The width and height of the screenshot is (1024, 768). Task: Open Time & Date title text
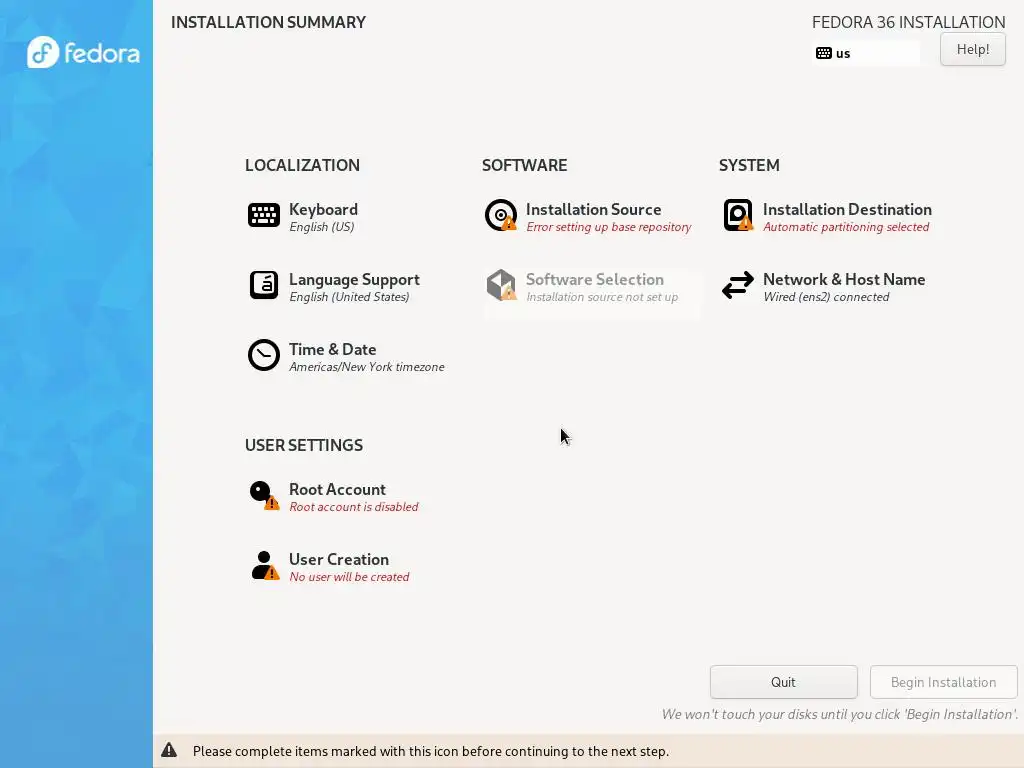point(332,349)
